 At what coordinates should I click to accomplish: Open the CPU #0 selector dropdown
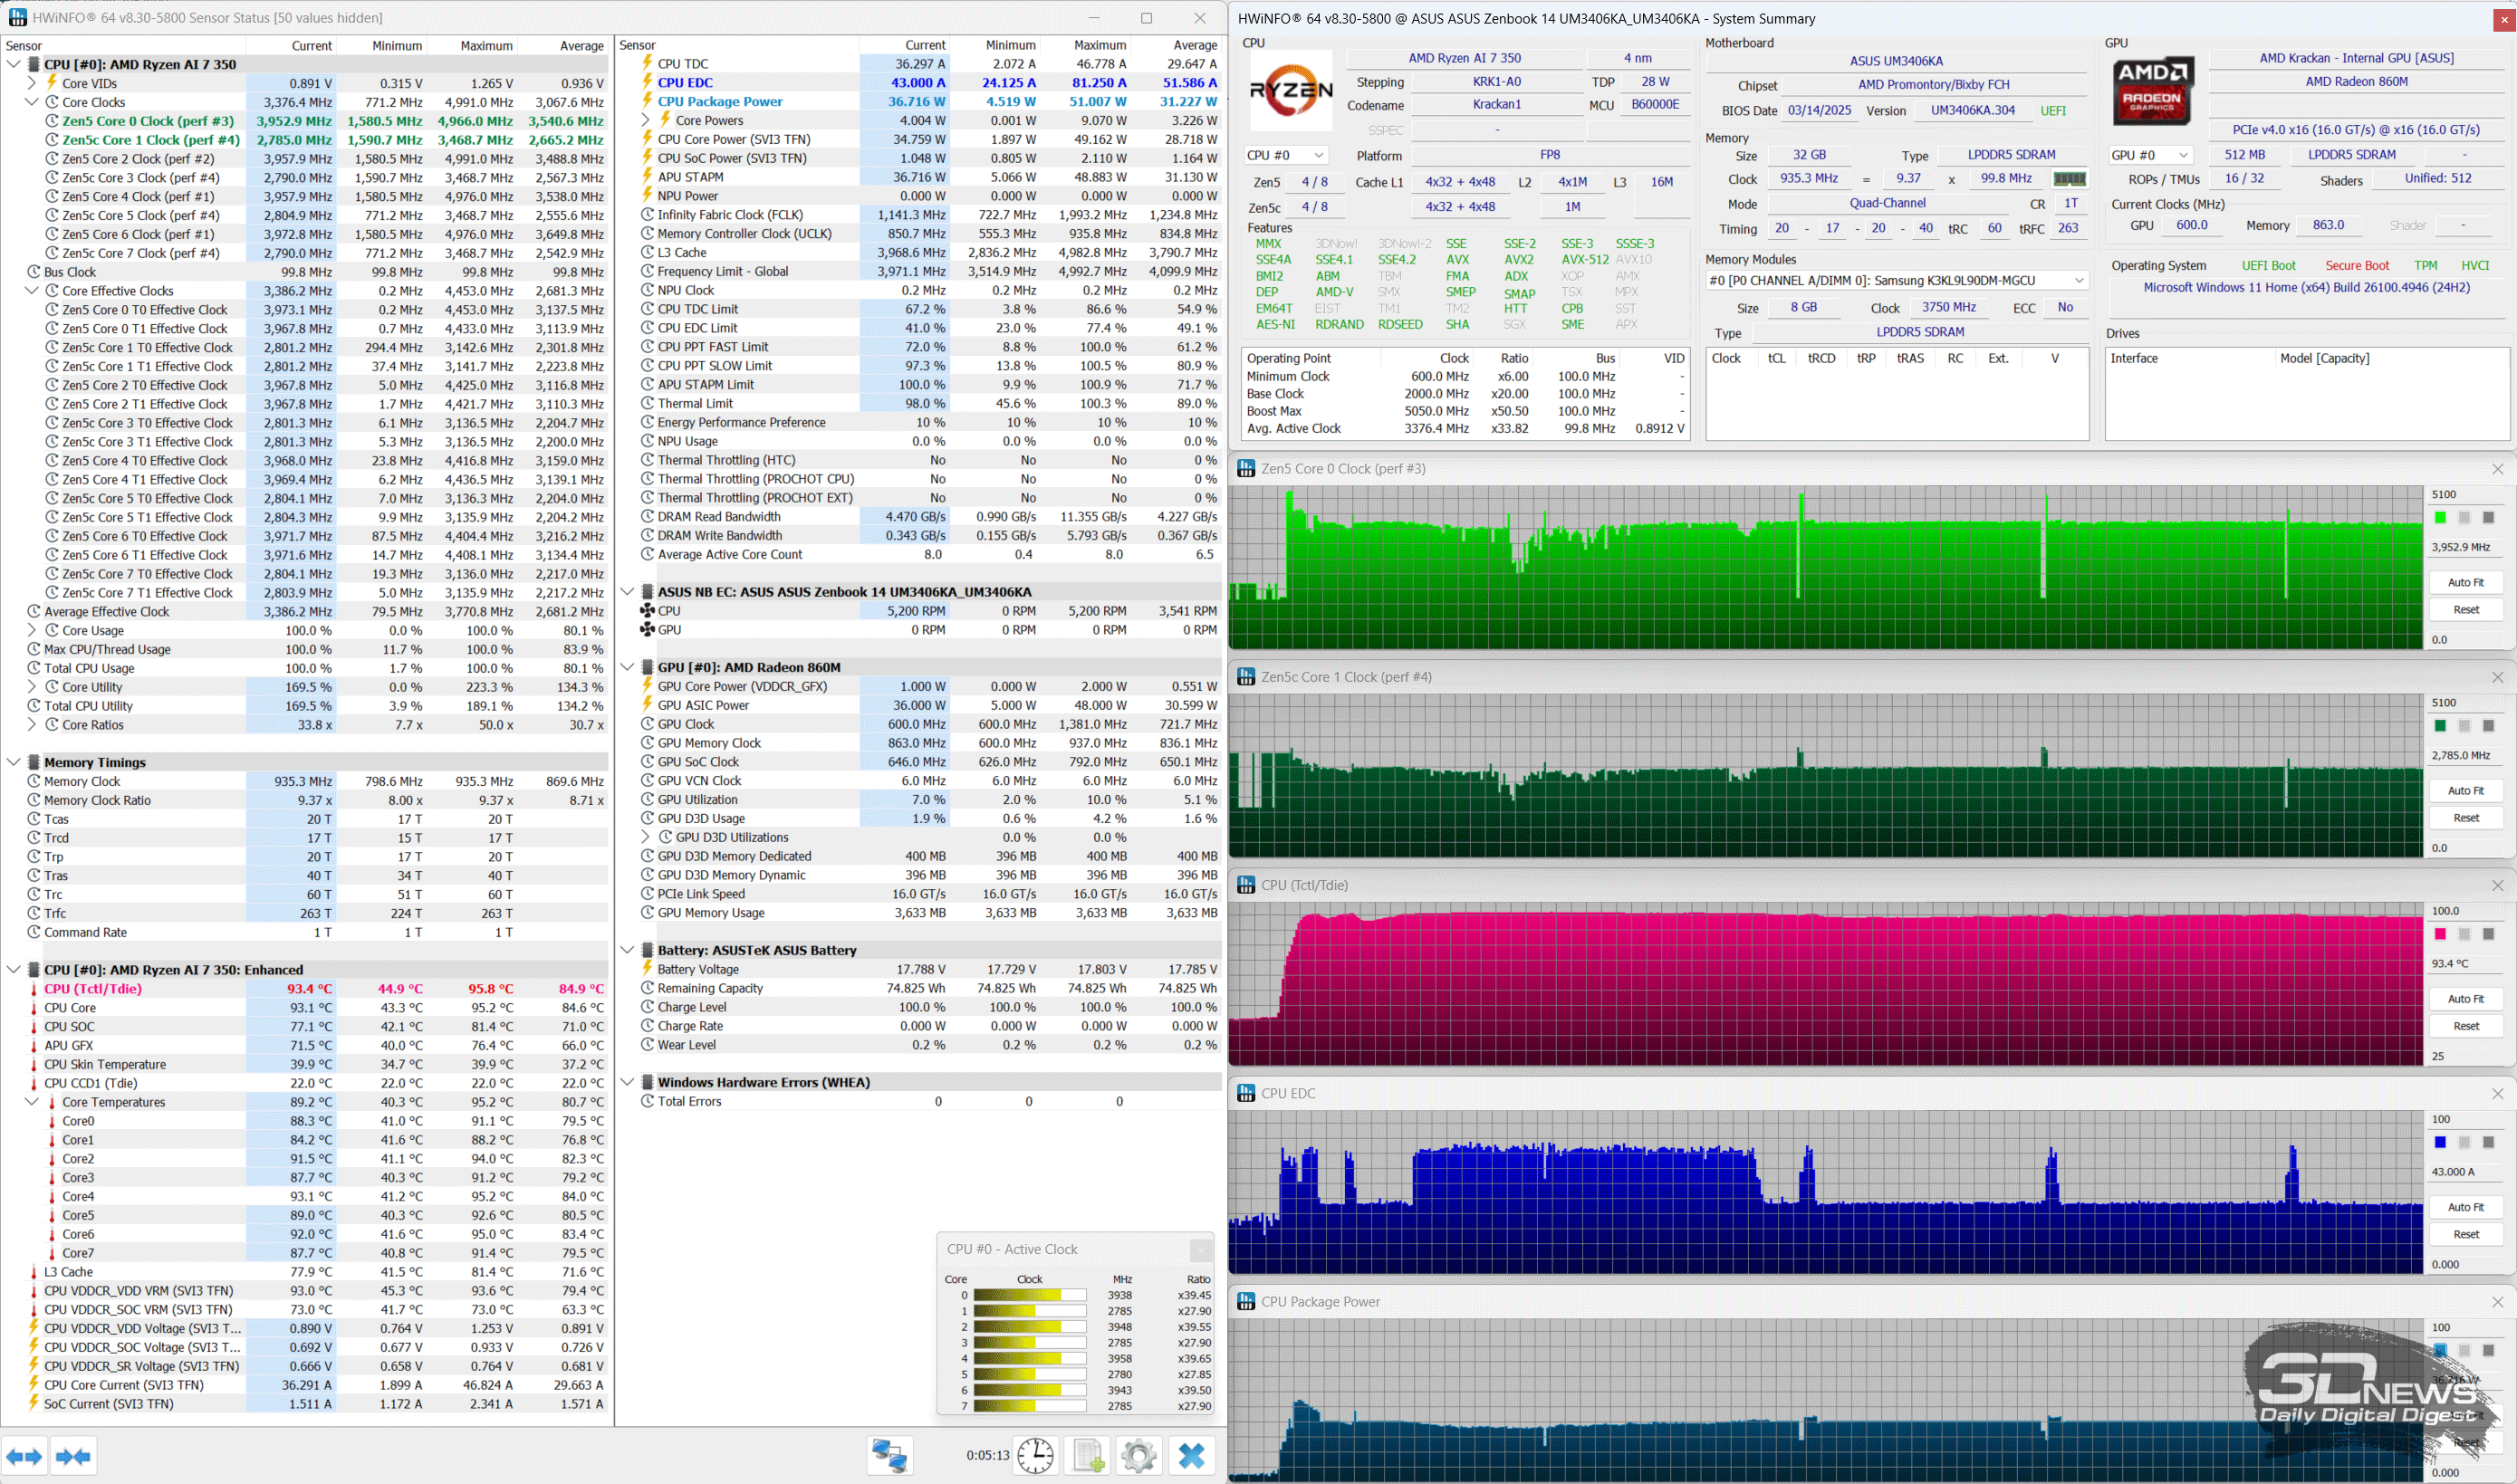pyautogui.click(x=1286, y=155)
